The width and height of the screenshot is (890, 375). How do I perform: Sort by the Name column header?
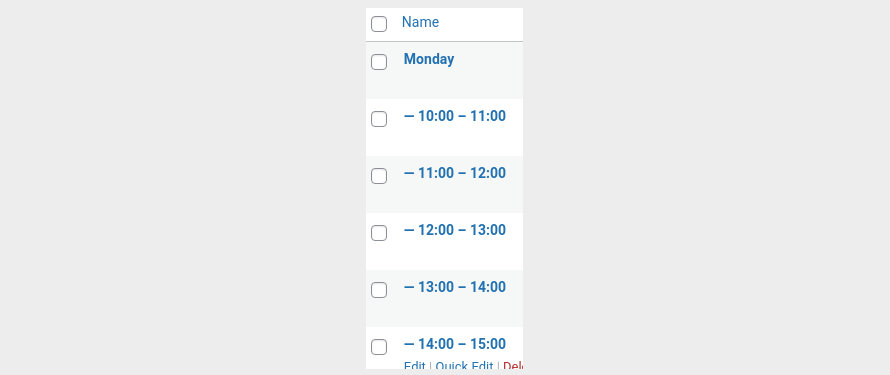point(420,22)
